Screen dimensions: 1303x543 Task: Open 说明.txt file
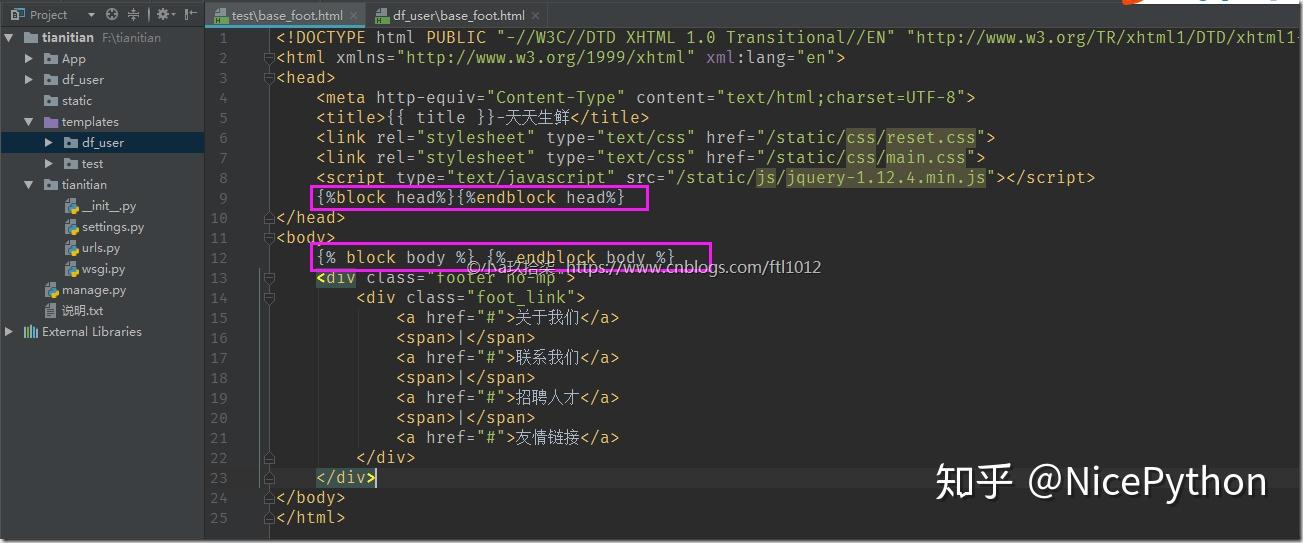82,311
